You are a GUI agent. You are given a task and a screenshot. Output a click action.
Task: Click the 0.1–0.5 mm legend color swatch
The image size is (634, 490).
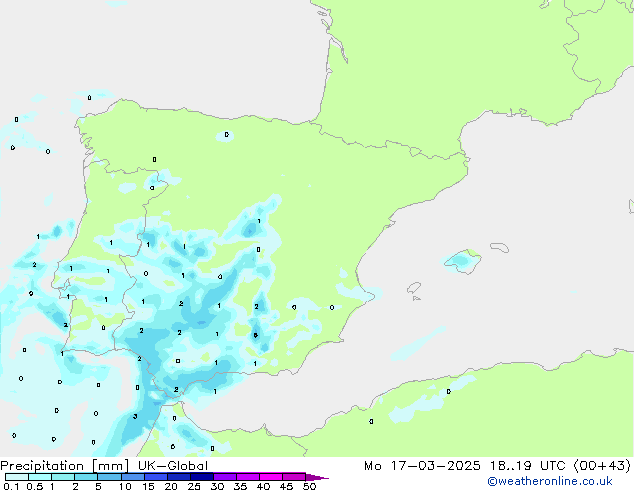[17, 477]
